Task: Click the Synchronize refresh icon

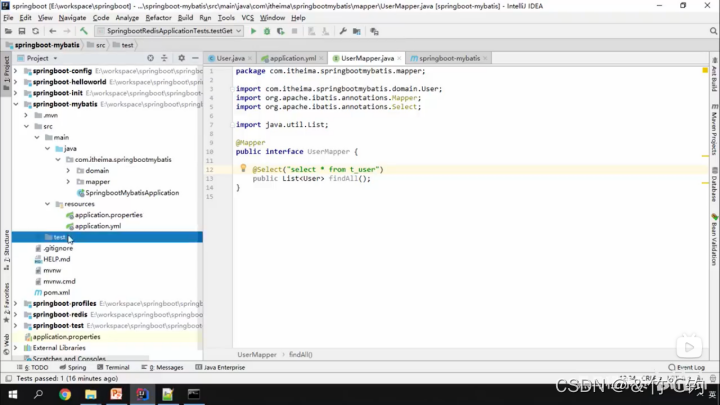Action: 35,31
